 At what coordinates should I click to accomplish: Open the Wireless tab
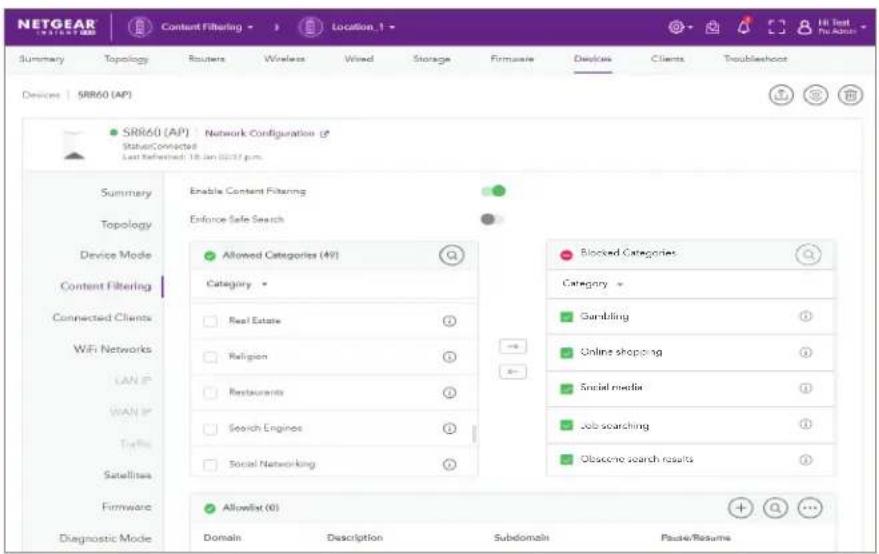point(284,59)
